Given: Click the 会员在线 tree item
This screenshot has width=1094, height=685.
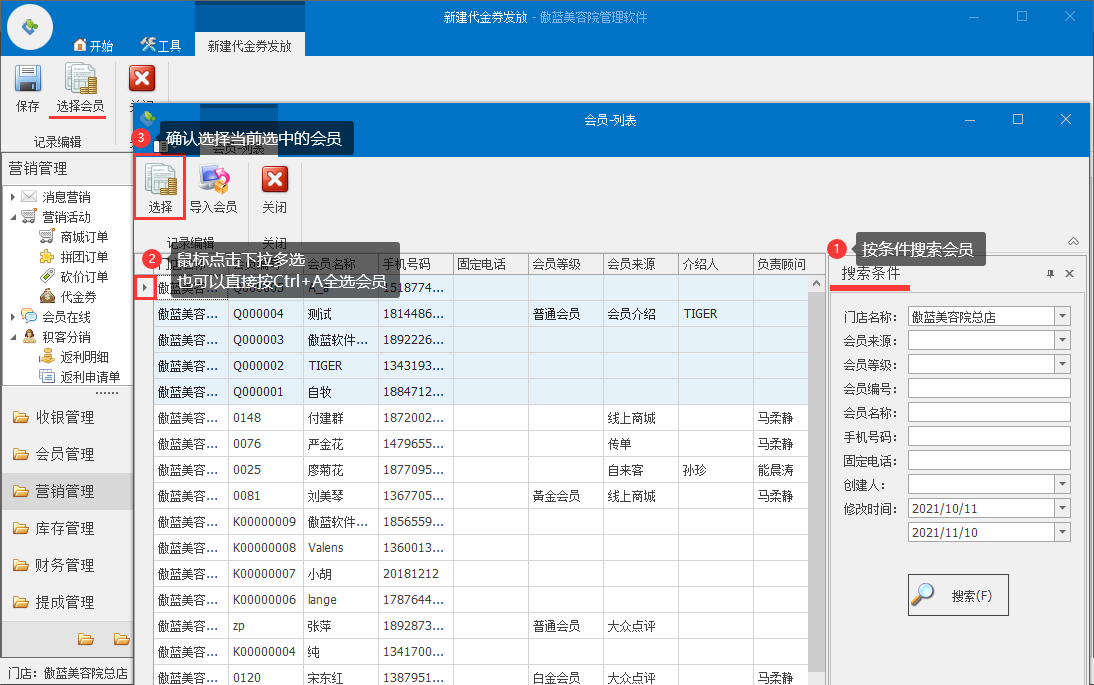Looking at the screenshot, I should click(x=66, y=317).
